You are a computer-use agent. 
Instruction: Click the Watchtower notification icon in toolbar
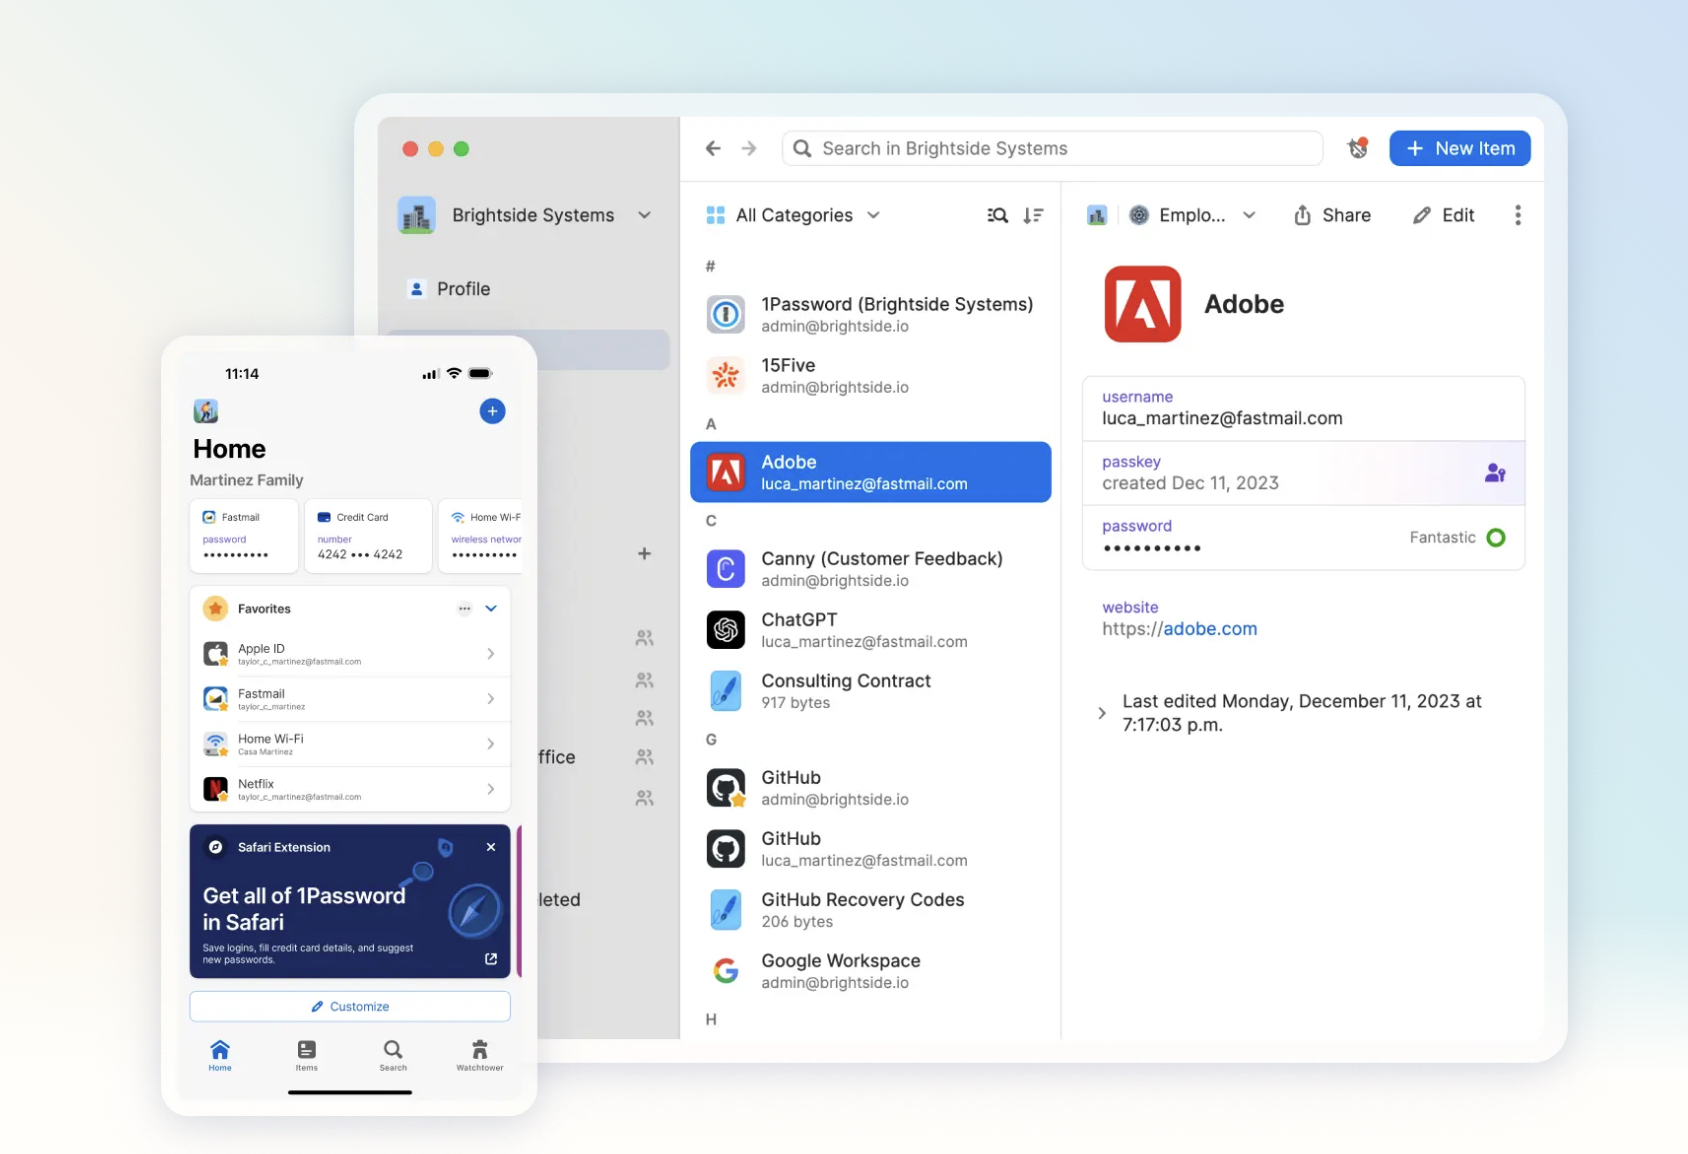1357,149
